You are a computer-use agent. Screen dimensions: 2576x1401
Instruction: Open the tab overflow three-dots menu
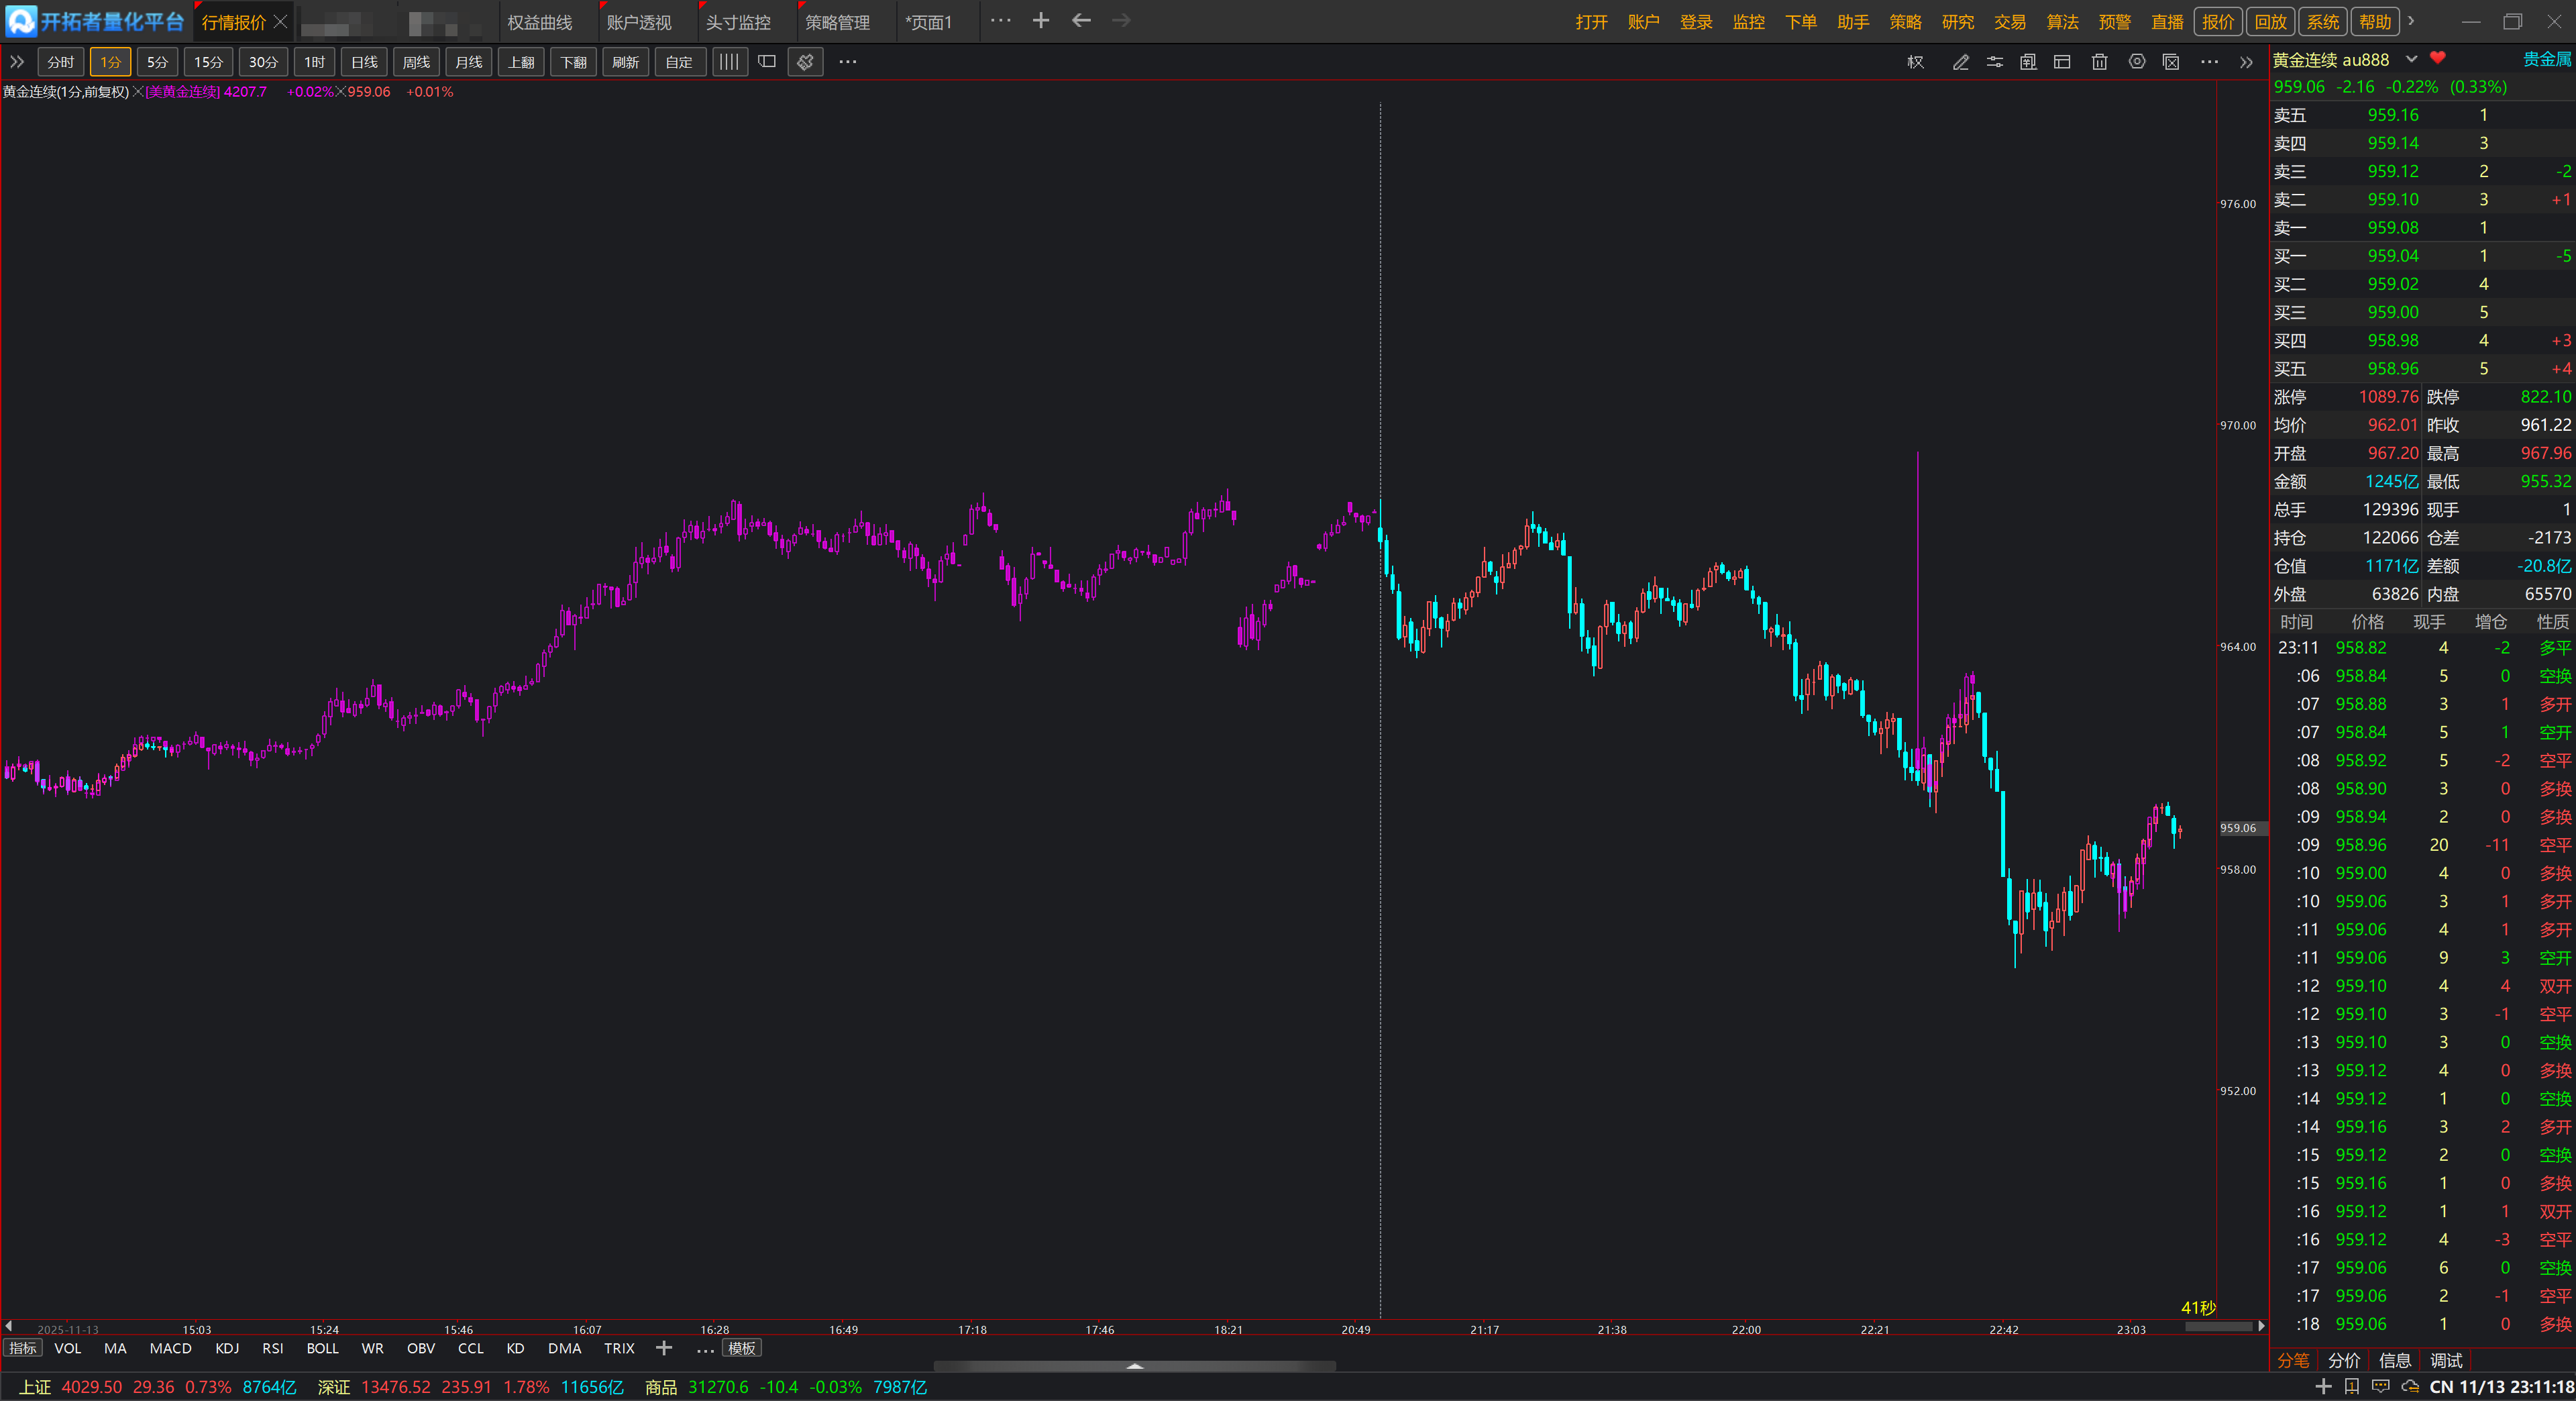click(x=1000, y=21)
